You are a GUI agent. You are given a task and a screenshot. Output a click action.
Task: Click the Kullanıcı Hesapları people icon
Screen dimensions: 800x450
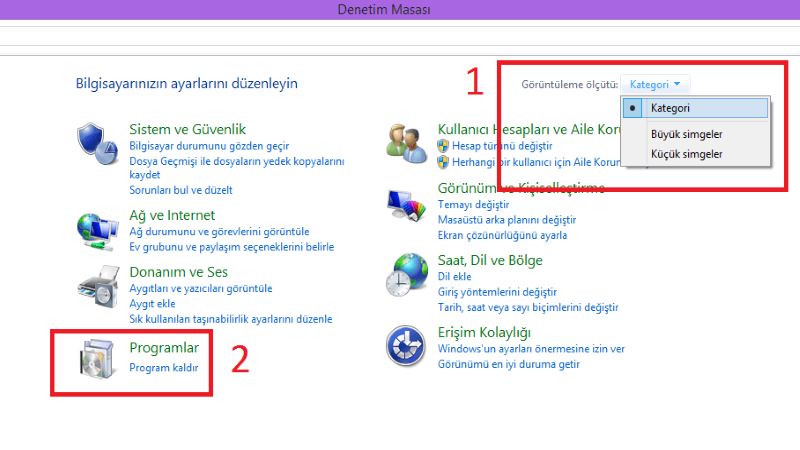407,144
